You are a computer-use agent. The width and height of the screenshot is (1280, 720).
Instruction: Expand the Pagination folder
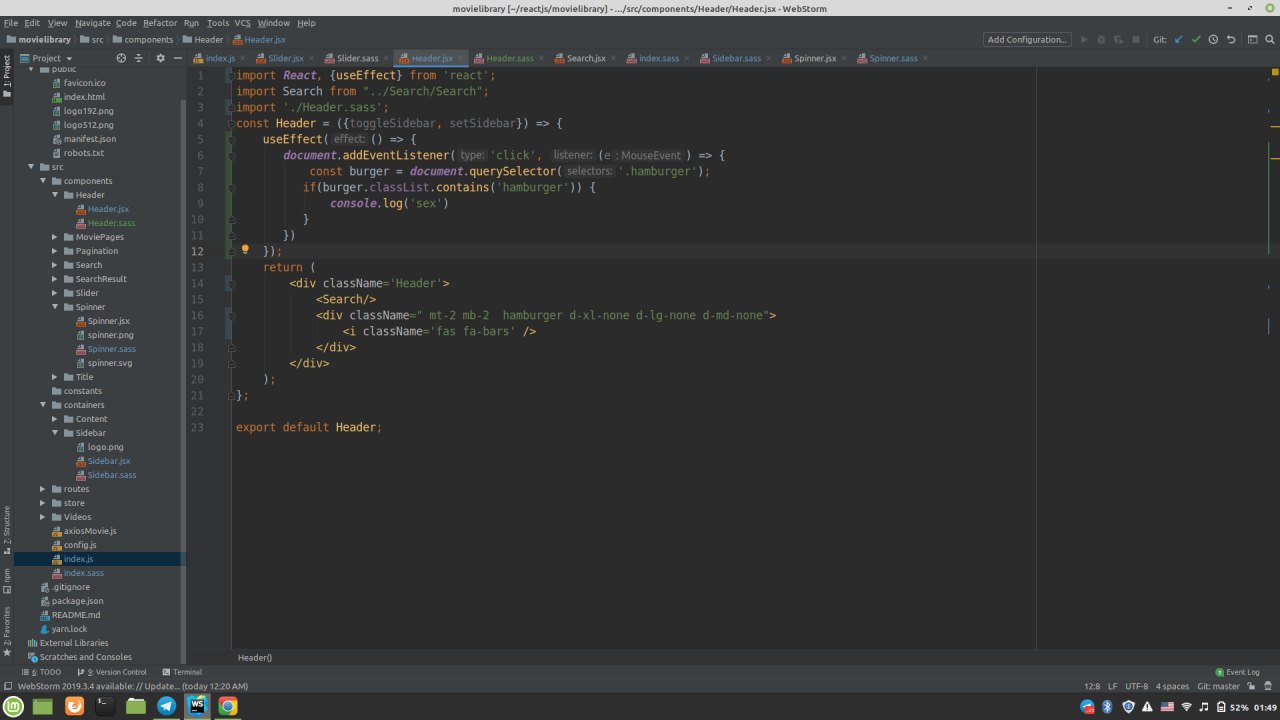[55, 251]
